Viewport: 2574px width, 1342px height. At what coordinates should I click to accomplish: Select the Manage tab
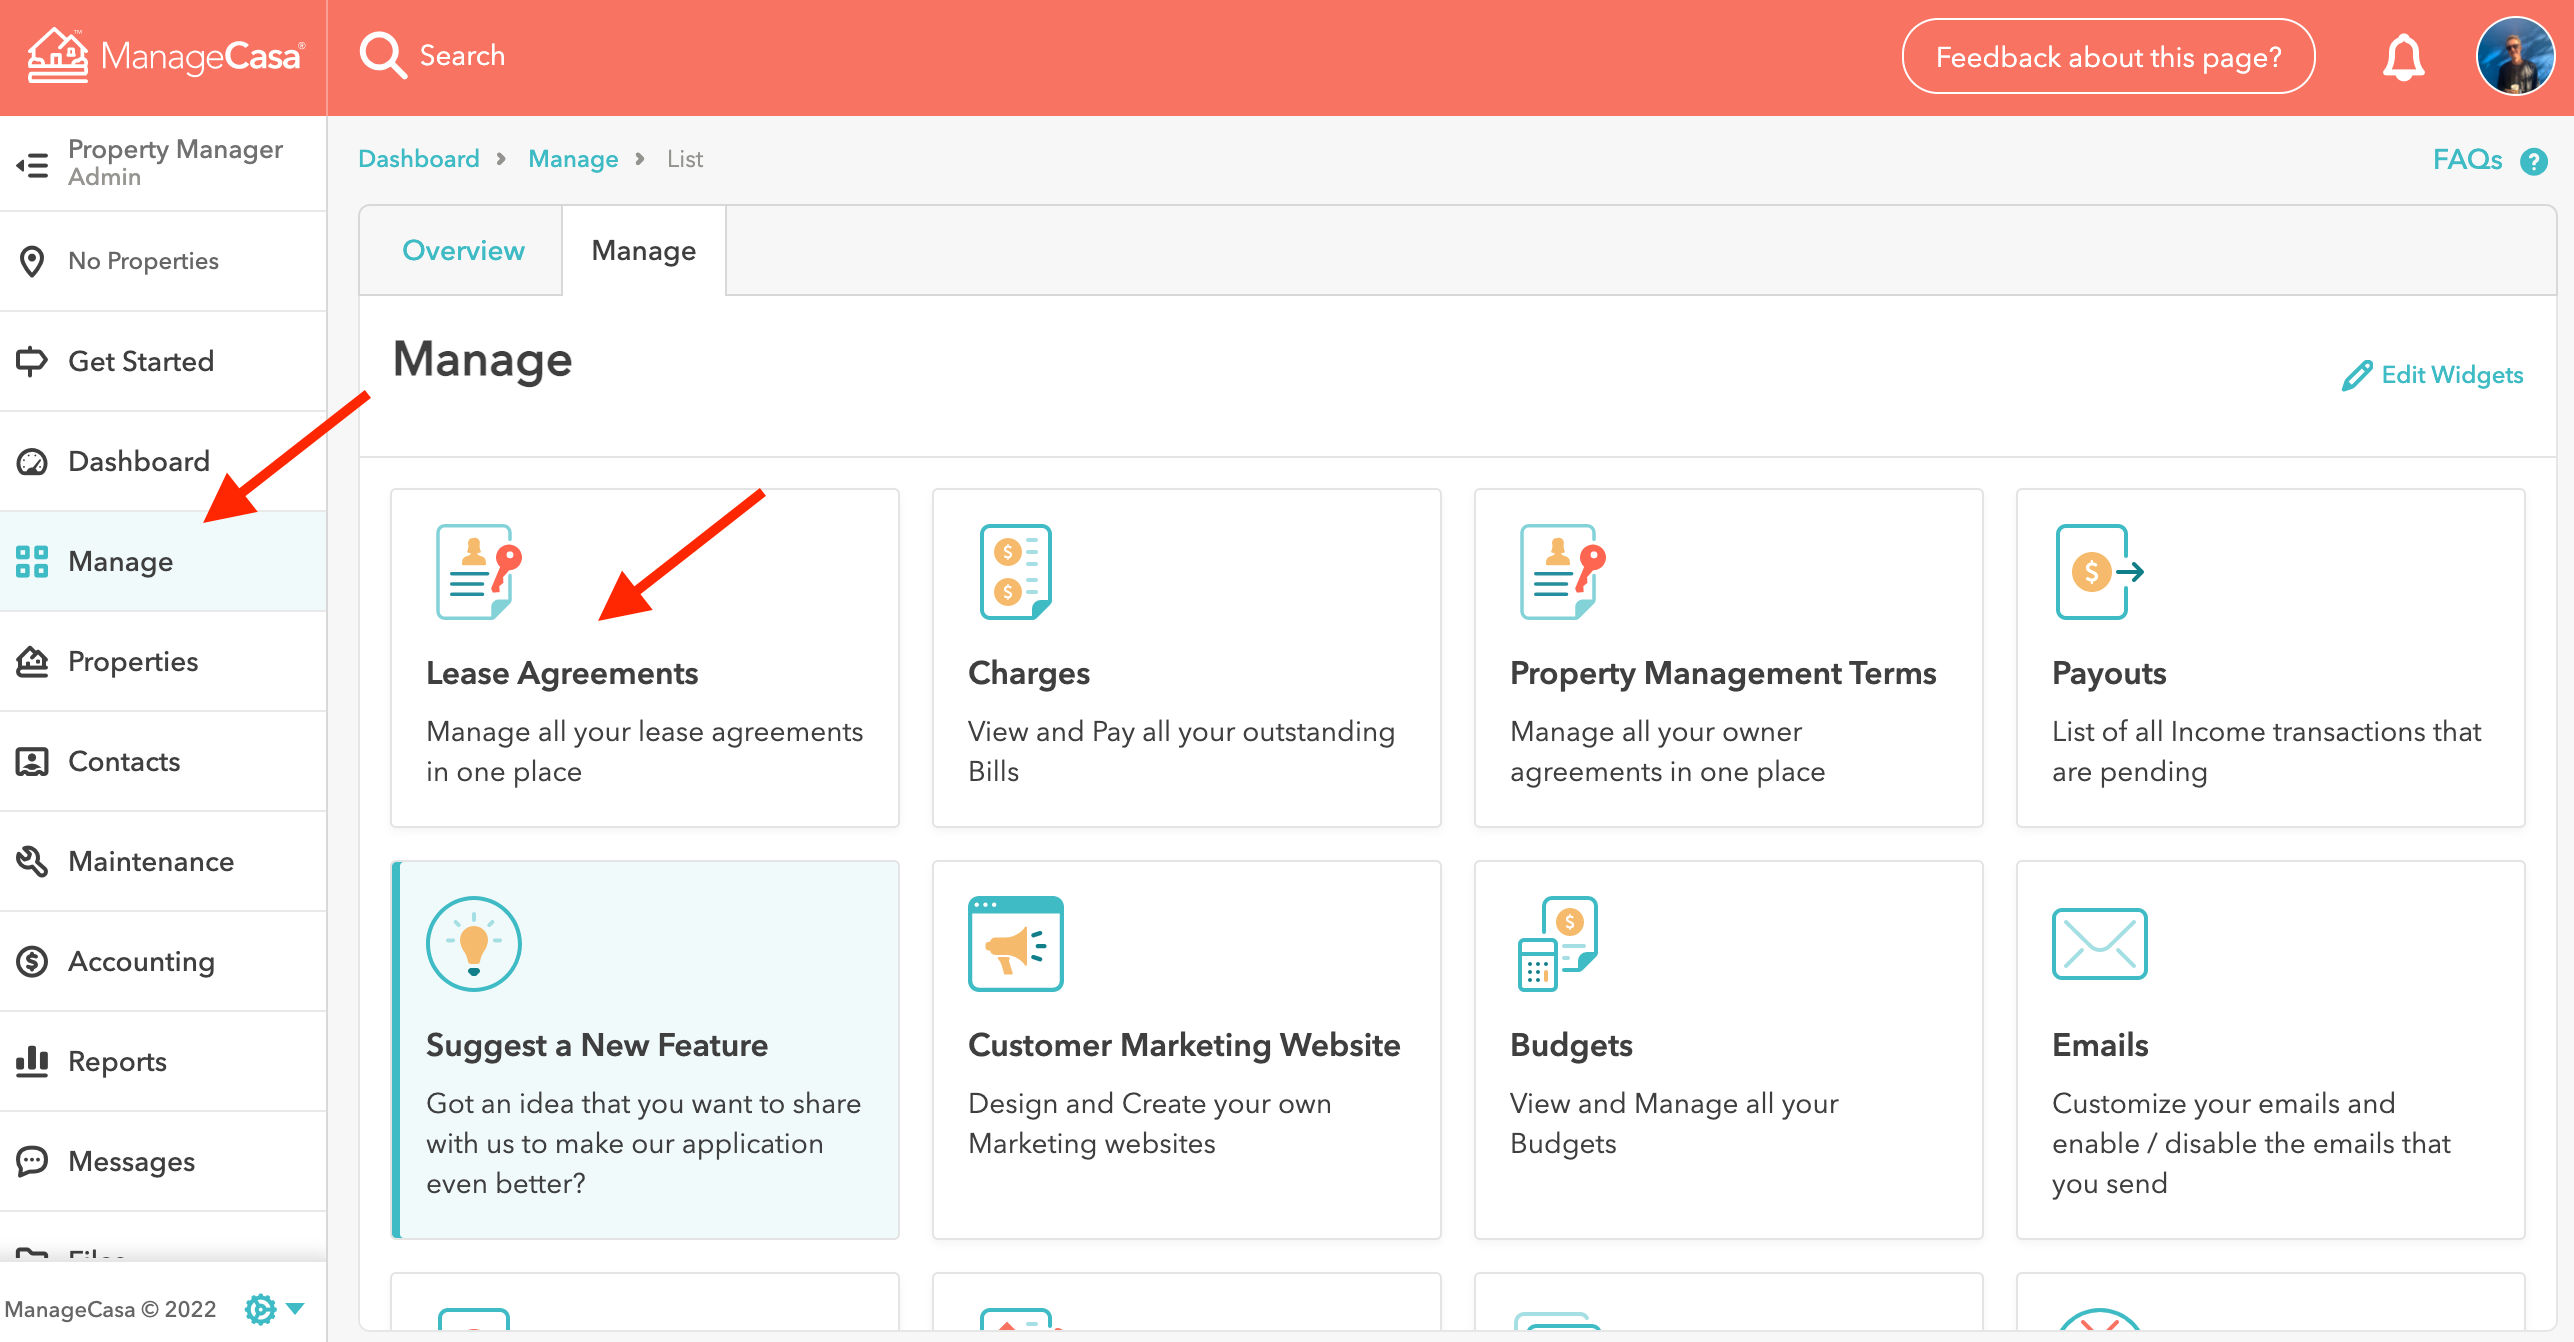pos(644,250)
